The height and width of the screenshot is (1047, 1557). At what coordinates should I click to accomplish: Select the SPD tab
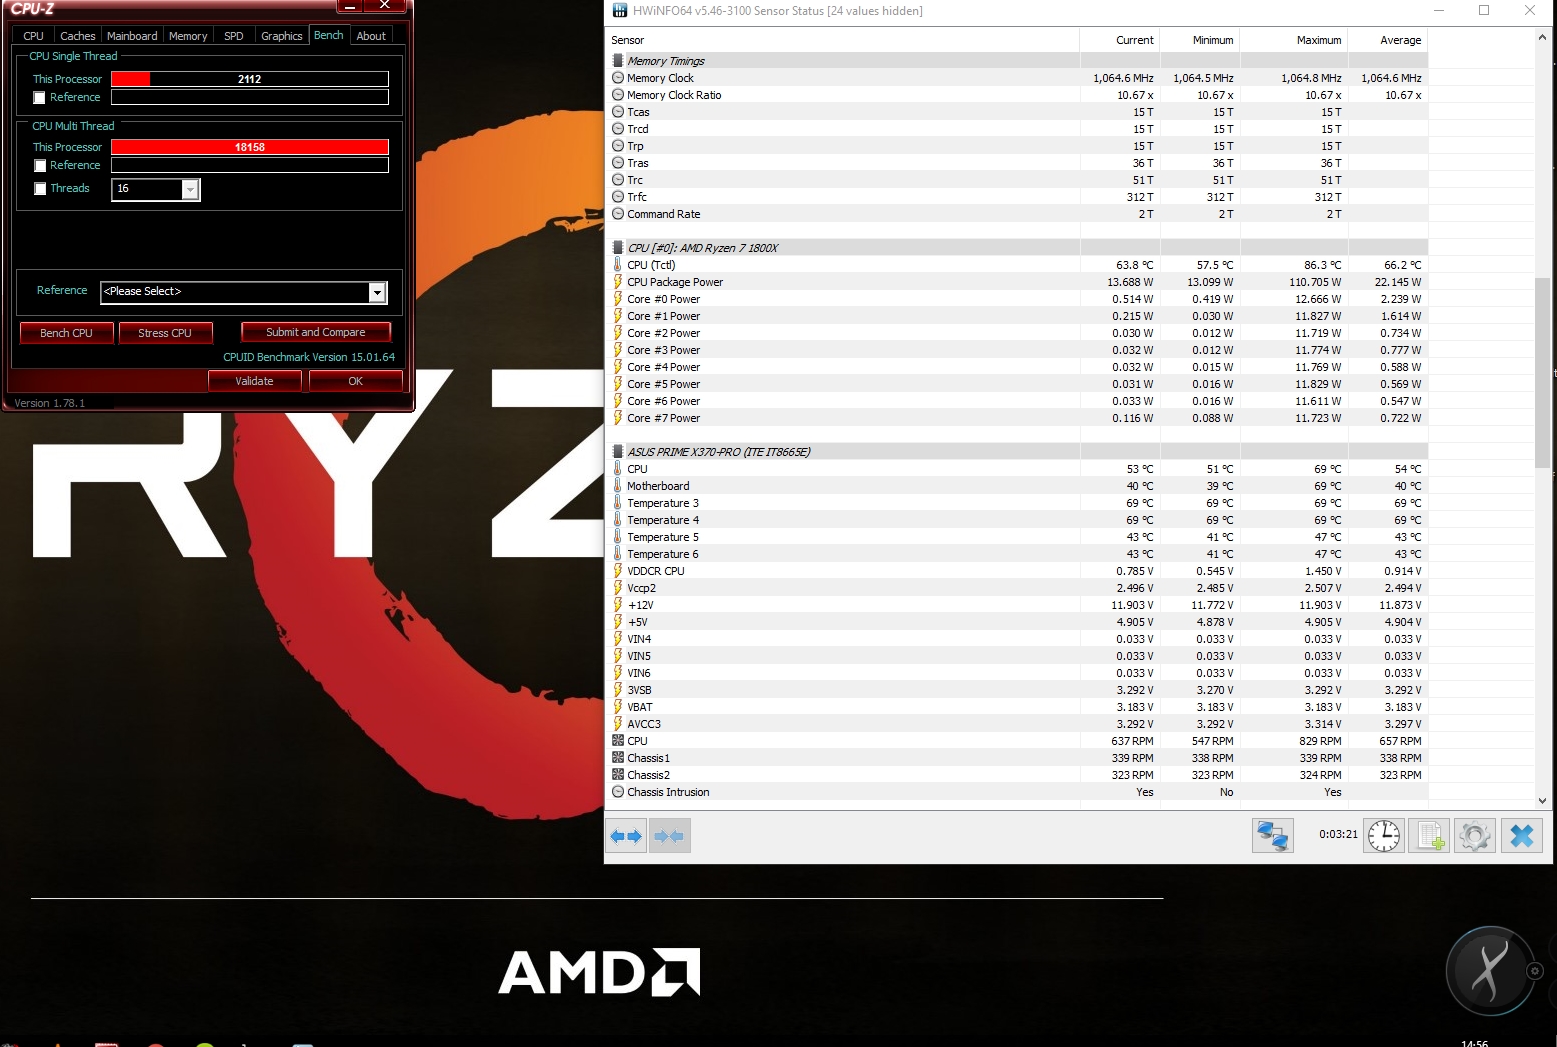click(234, 36)
